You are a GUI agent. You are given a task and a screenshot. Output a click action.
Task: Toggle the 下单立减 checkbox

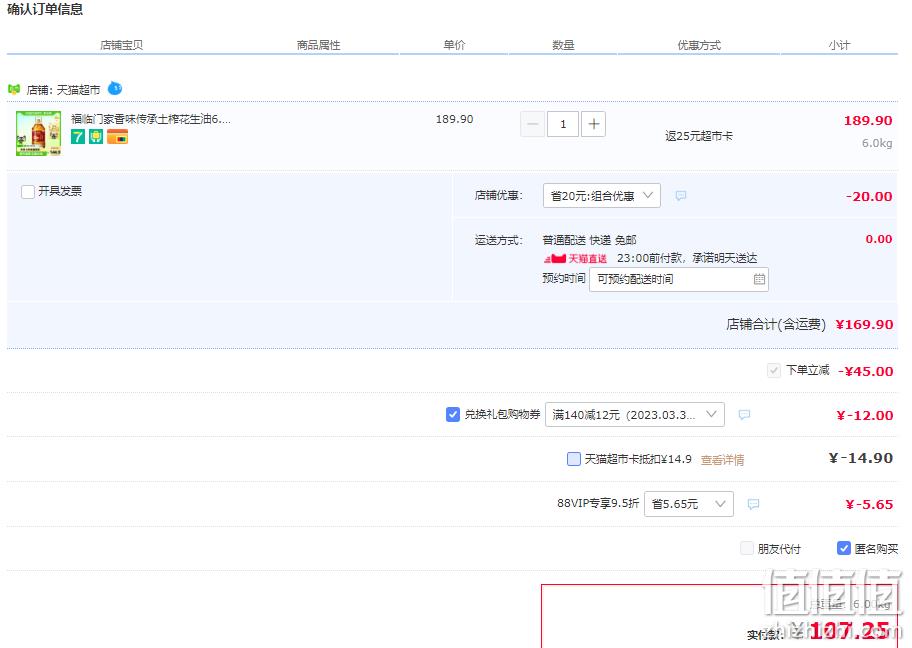774,371
